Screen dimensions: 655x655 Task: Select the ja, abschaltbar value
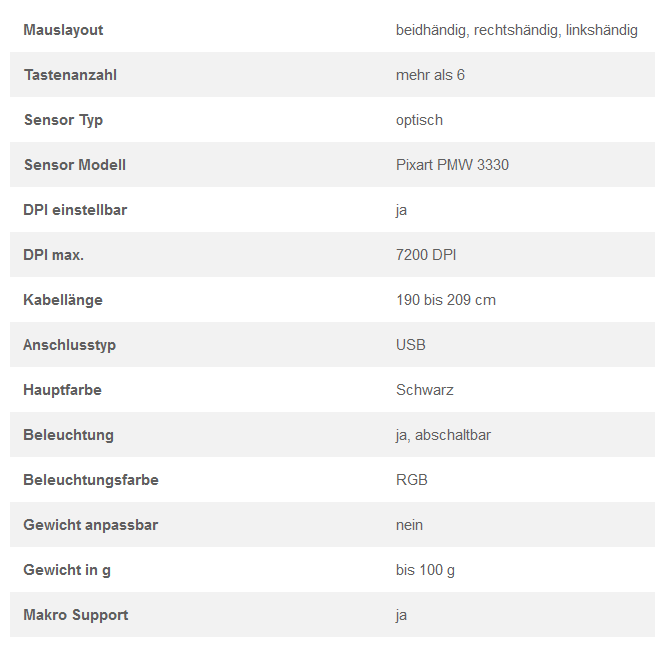(443, 435)
